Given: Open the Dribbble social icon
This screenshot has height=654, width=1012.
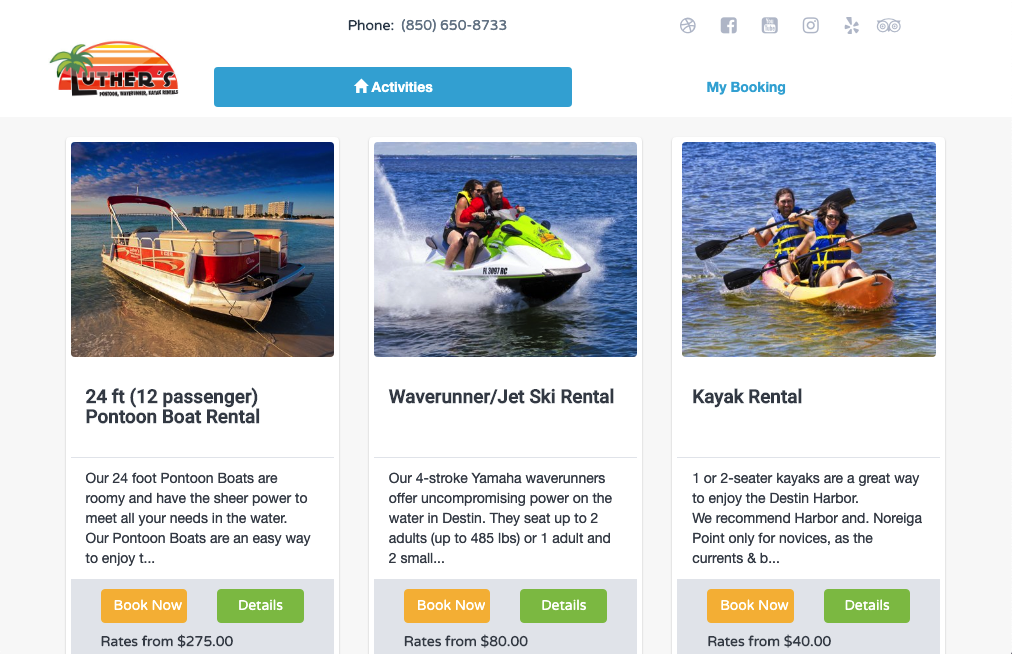Looking at the screenshot, I should click(x=687, y=26).
